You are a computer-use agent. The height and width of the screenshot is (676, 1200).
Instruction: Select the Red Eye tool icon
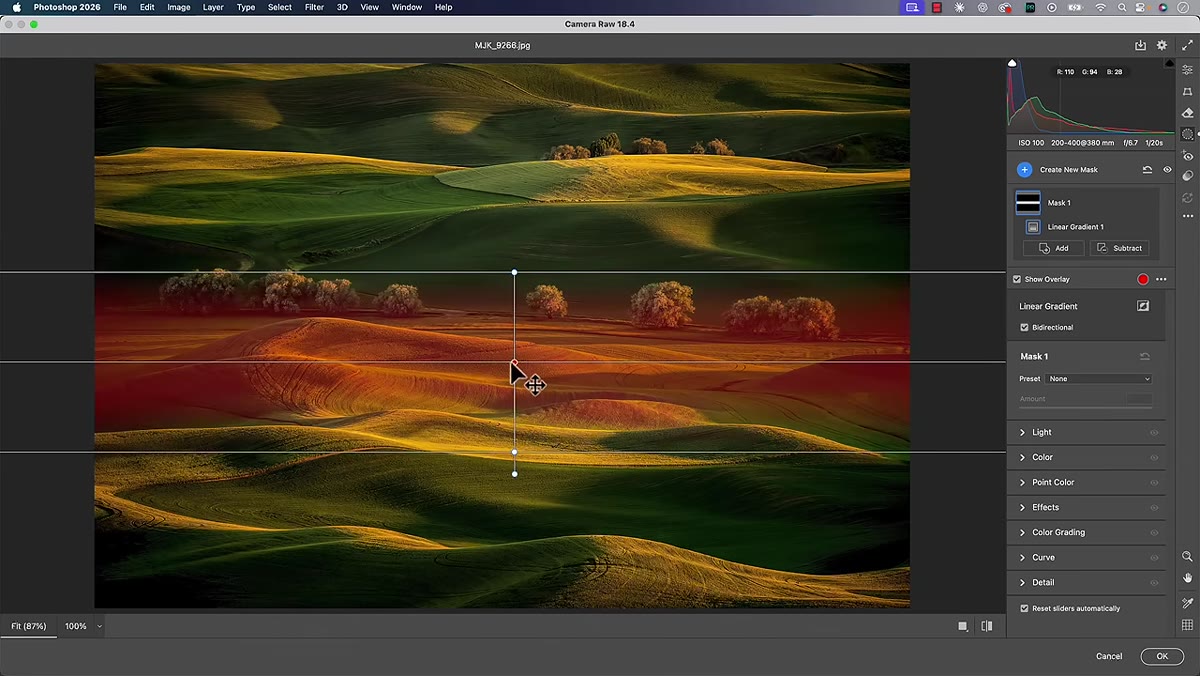1187,155
